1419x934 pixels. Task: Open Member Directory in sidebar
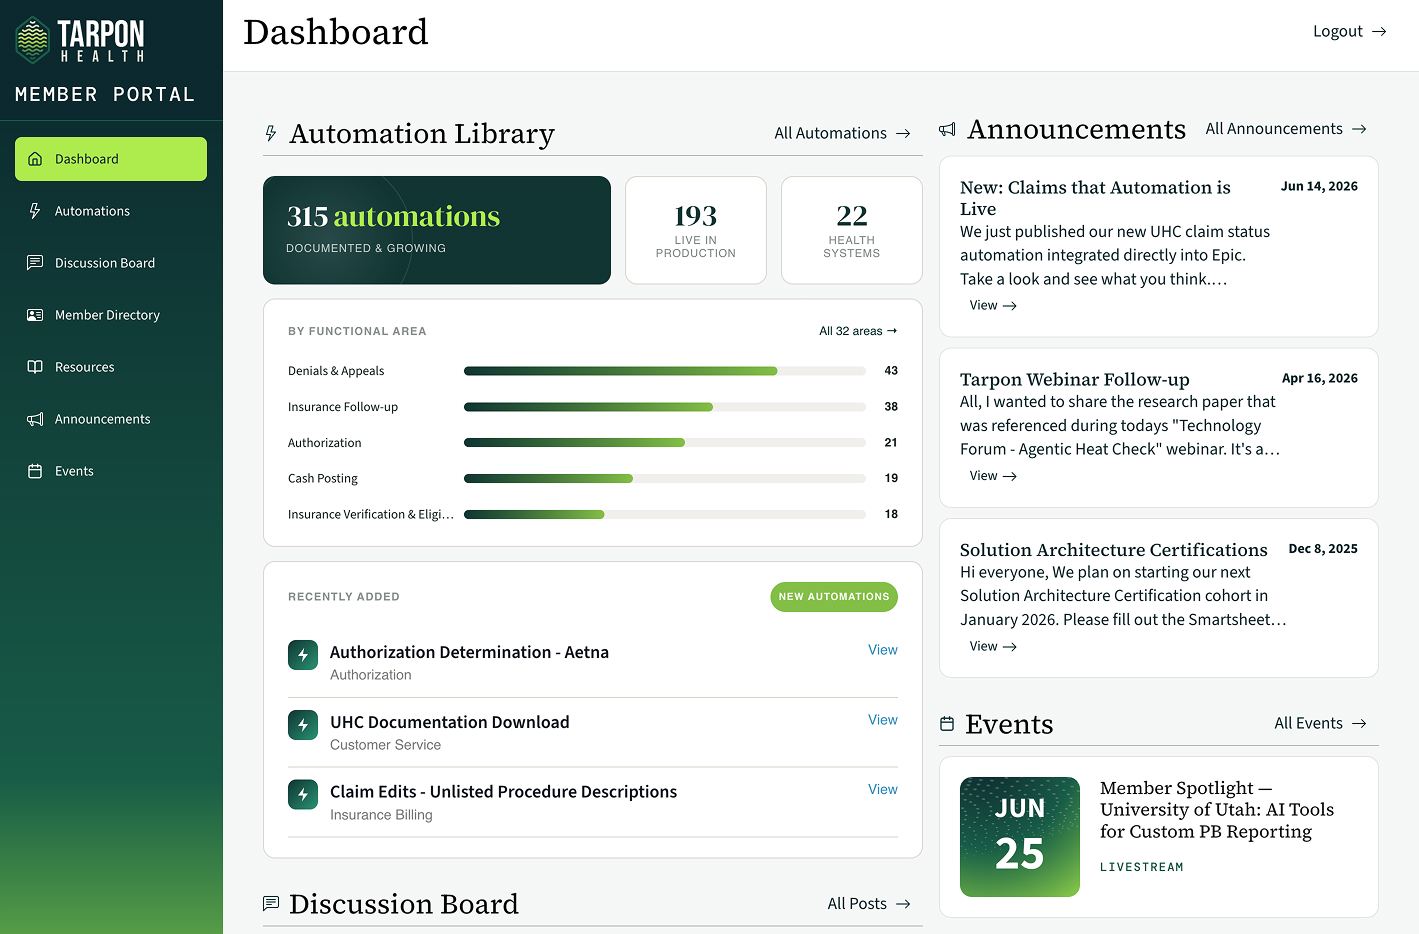pos(111,315)
